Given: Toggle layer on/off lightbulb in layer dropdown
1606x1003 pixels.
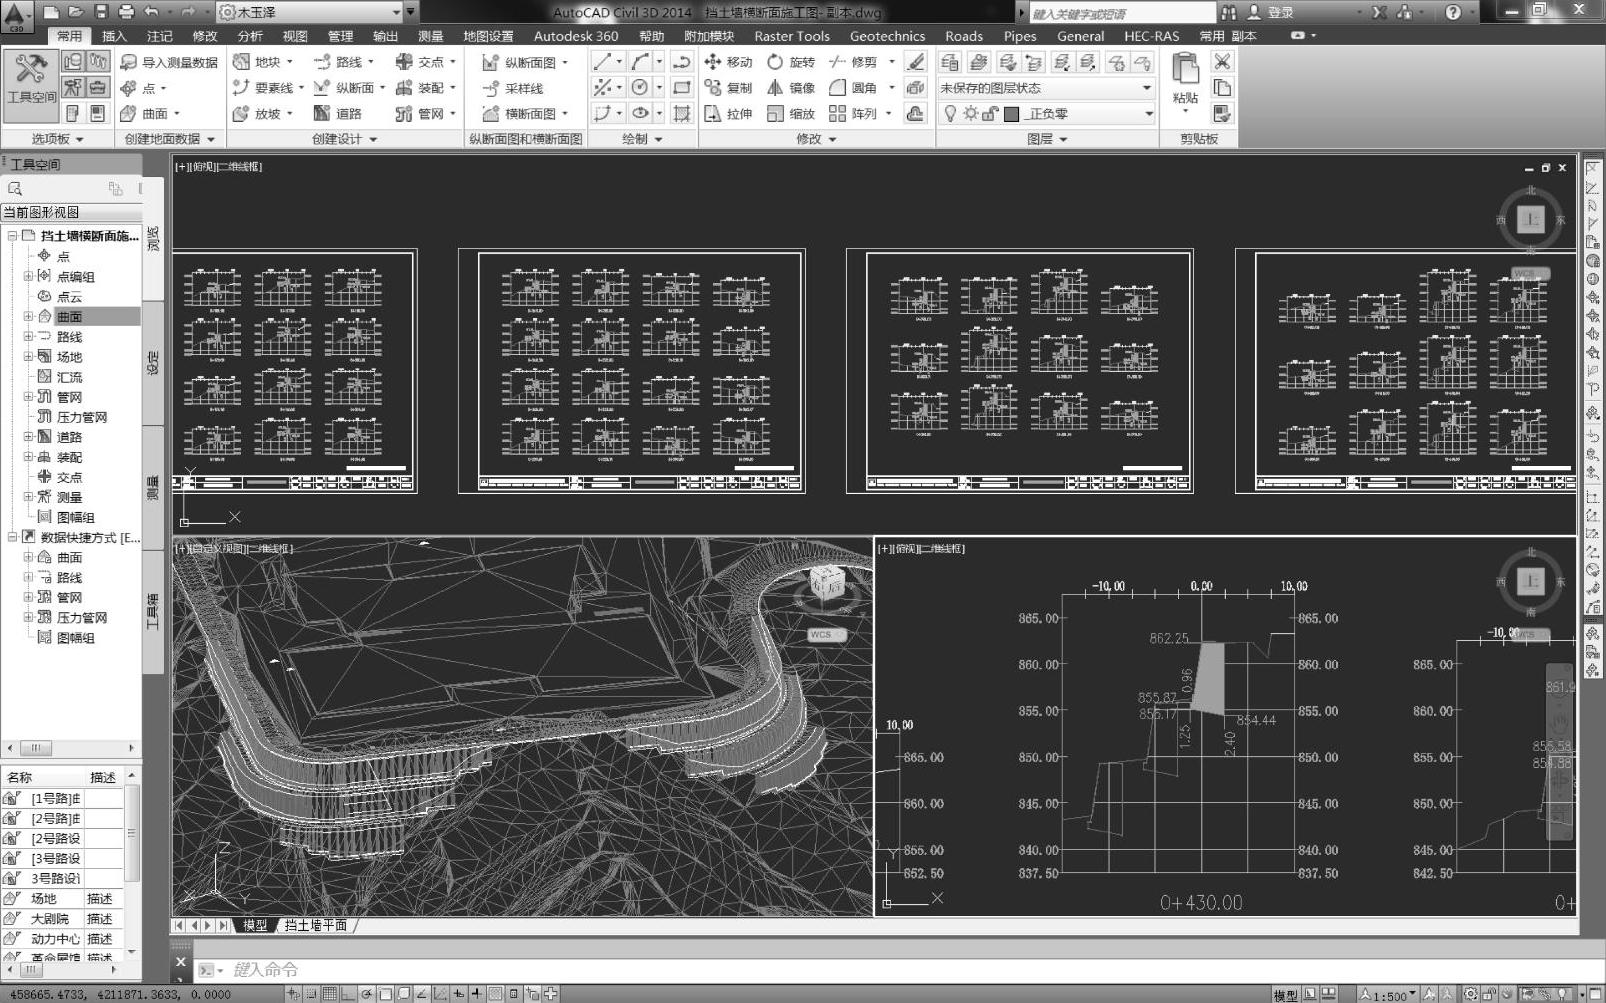Looking at the screenshot, I should pos(951,113).
